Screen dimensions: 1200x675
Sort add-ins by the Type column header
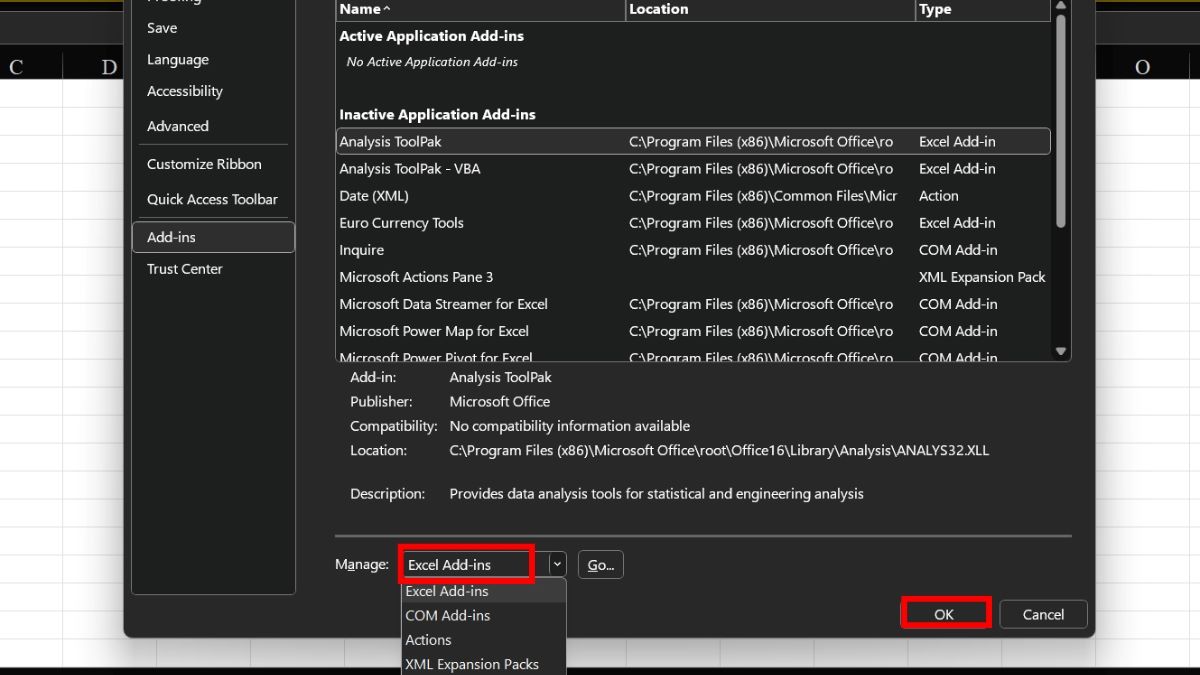(x=982, y=9)
